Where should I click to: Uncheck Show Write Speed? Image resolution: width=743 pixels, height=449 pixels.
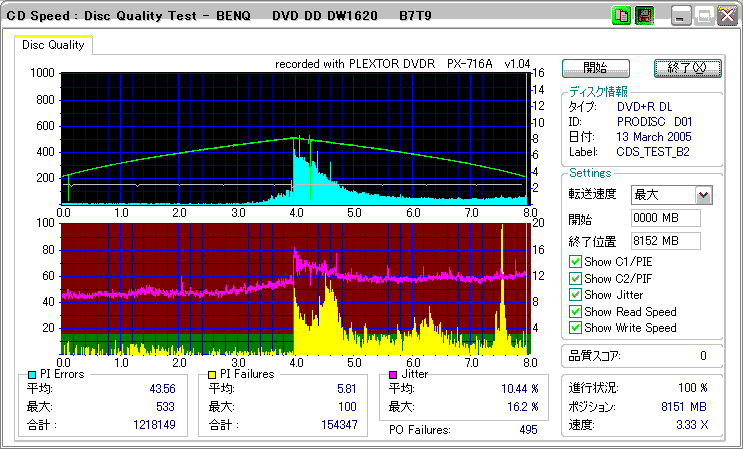[575, 327]
